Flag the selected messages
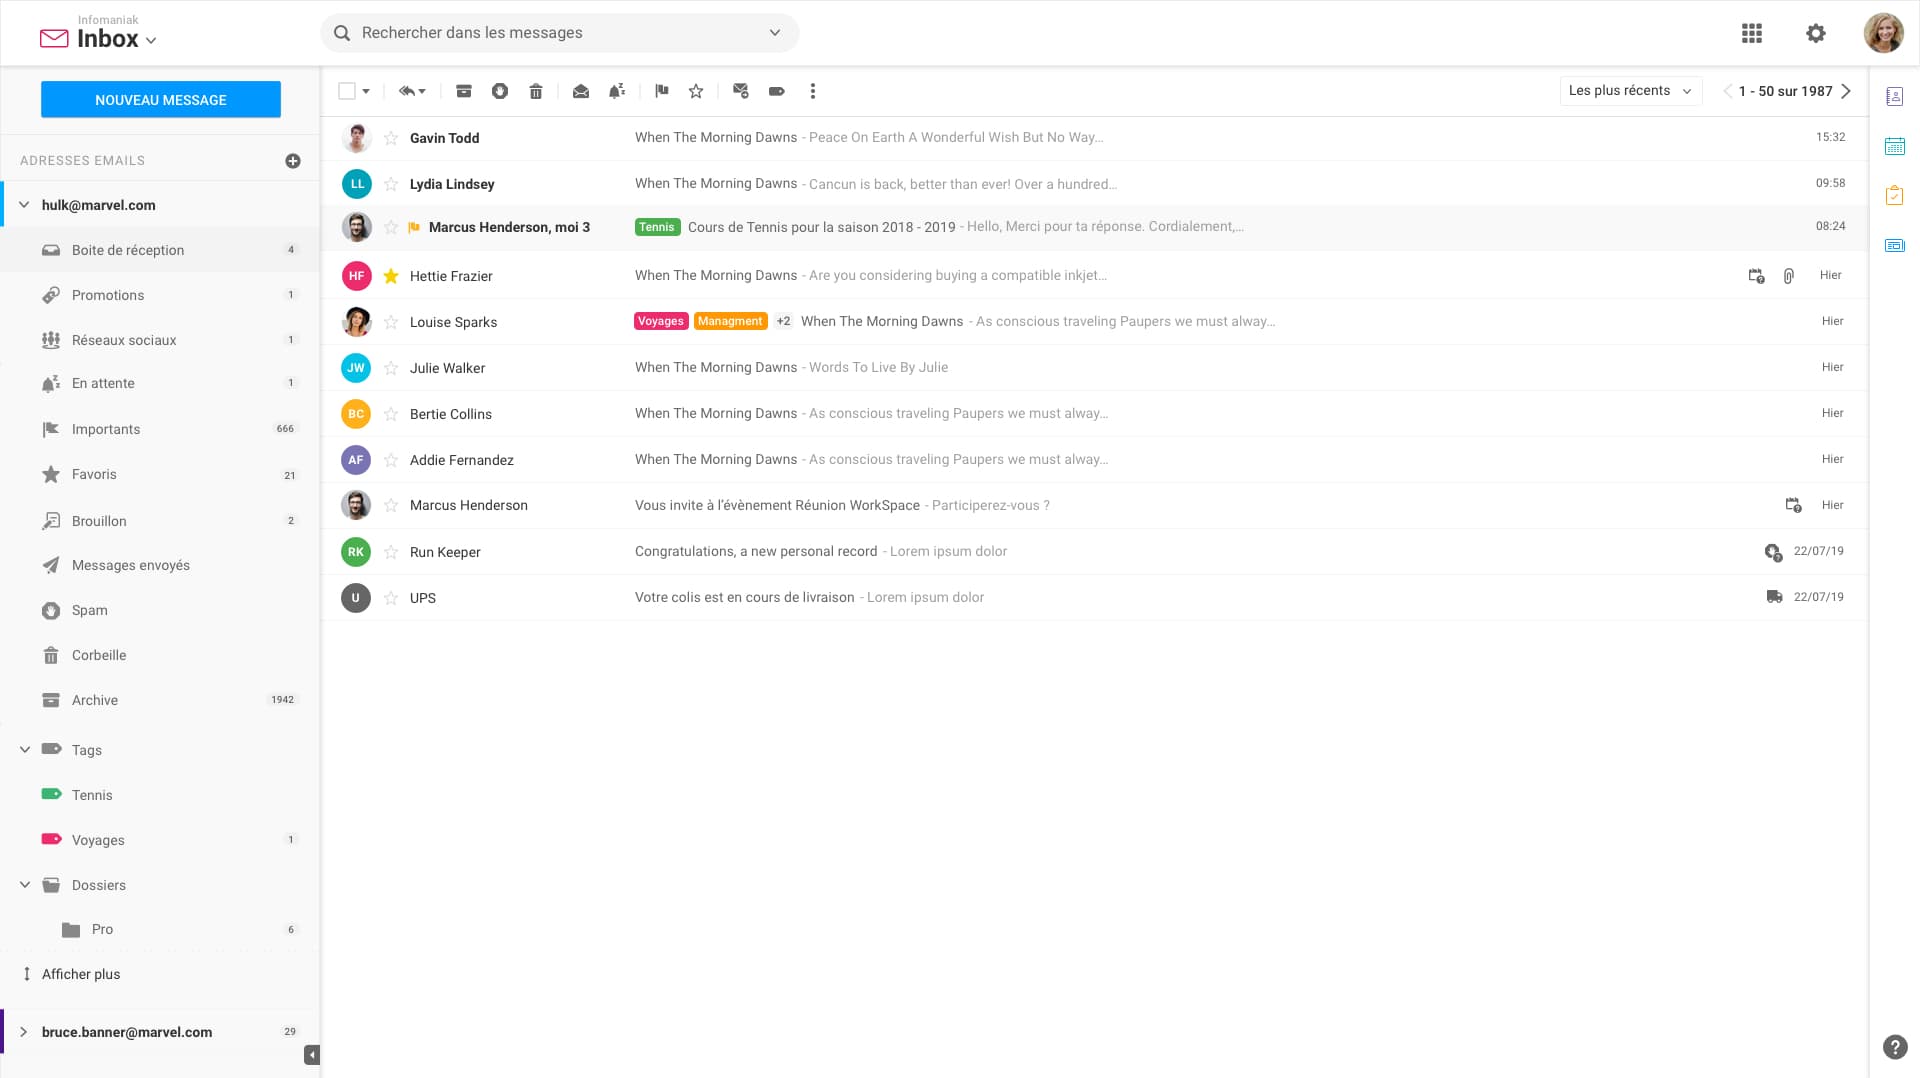 coord(660,91)
